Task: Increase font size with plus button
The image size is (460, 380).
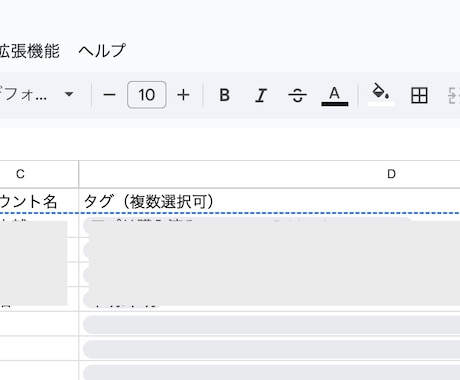Action: 183,95
